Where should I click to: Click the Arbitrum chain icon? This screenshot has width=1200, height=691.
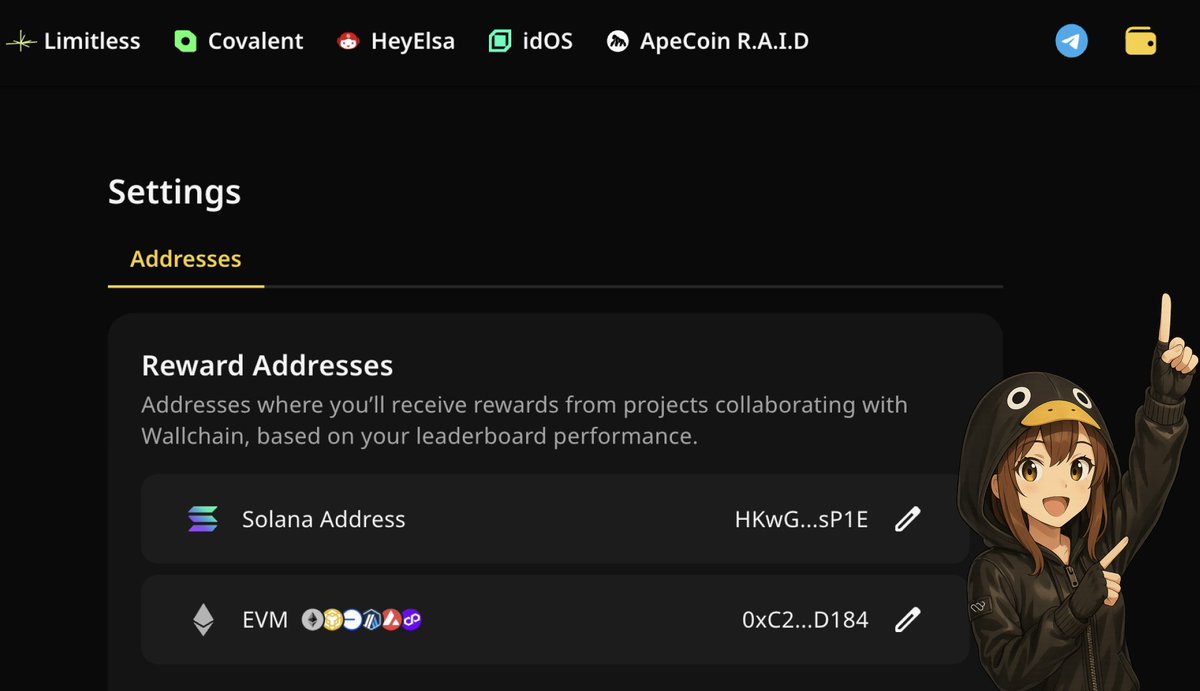tap(371, 620)
